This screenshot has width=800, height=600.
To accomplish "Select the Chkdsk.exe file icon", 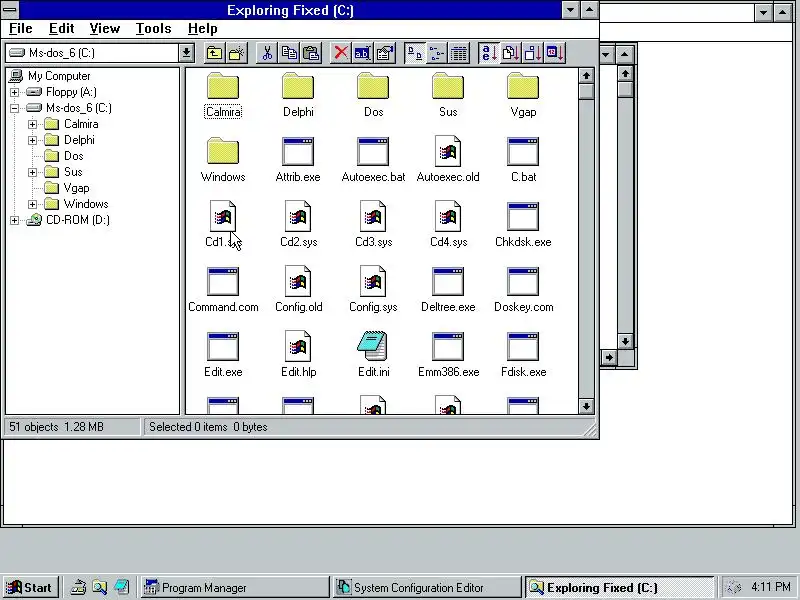I will (523, 216).
